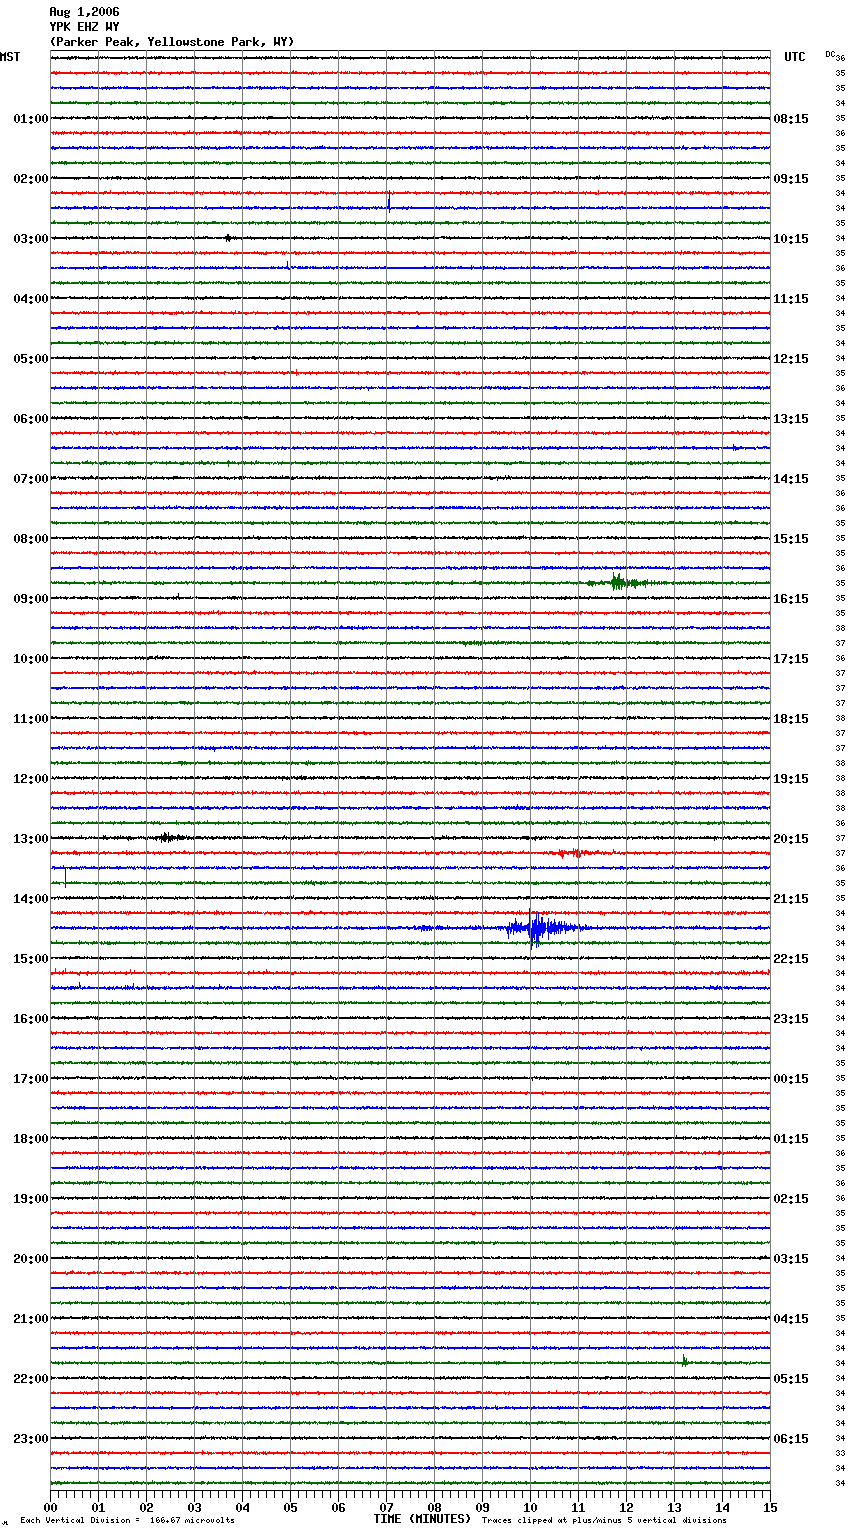The width and height of the screenshot is (850, 1534).
Task: Click the 10:15 UTC time label
Action: 791,239
